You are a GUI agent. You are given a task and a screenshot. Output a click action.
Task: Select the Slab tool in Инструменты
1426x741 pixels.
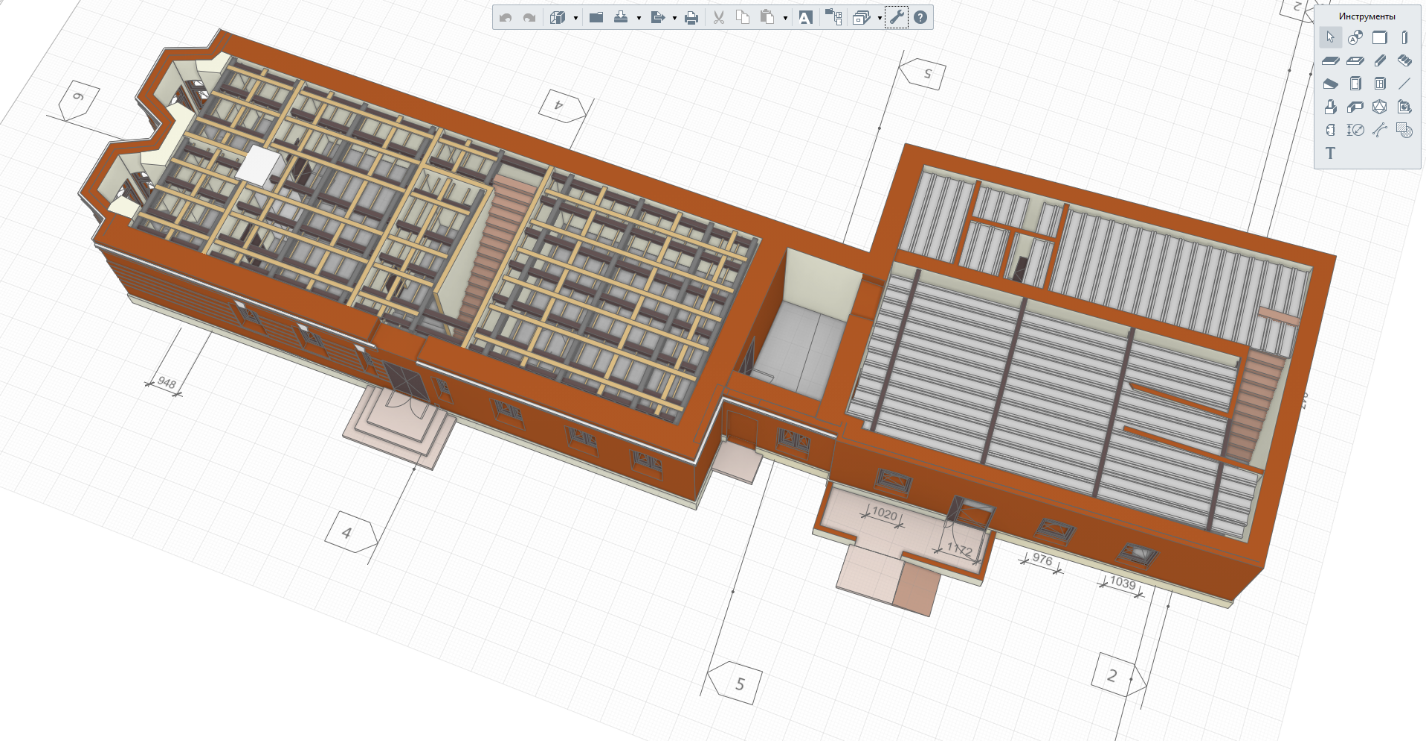point(1330,61)
